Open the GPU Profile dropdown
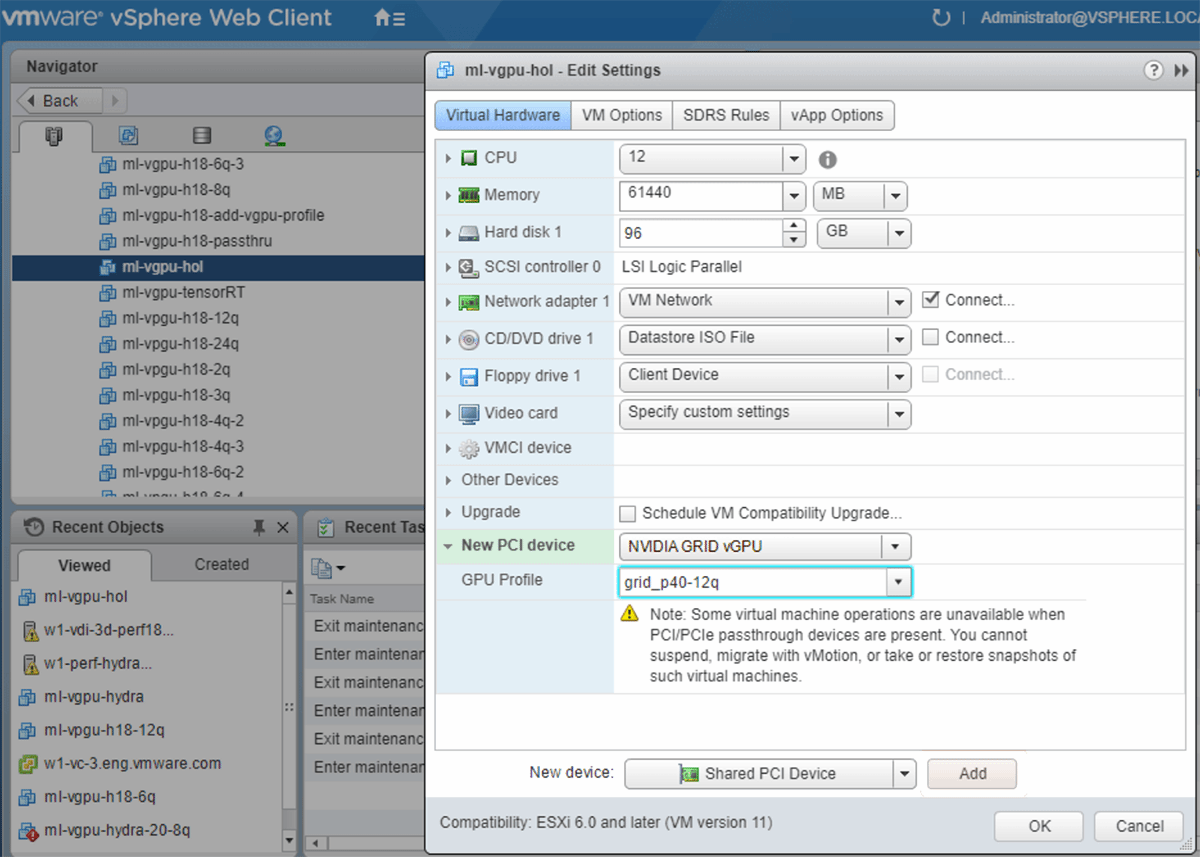 click(898, 581)
